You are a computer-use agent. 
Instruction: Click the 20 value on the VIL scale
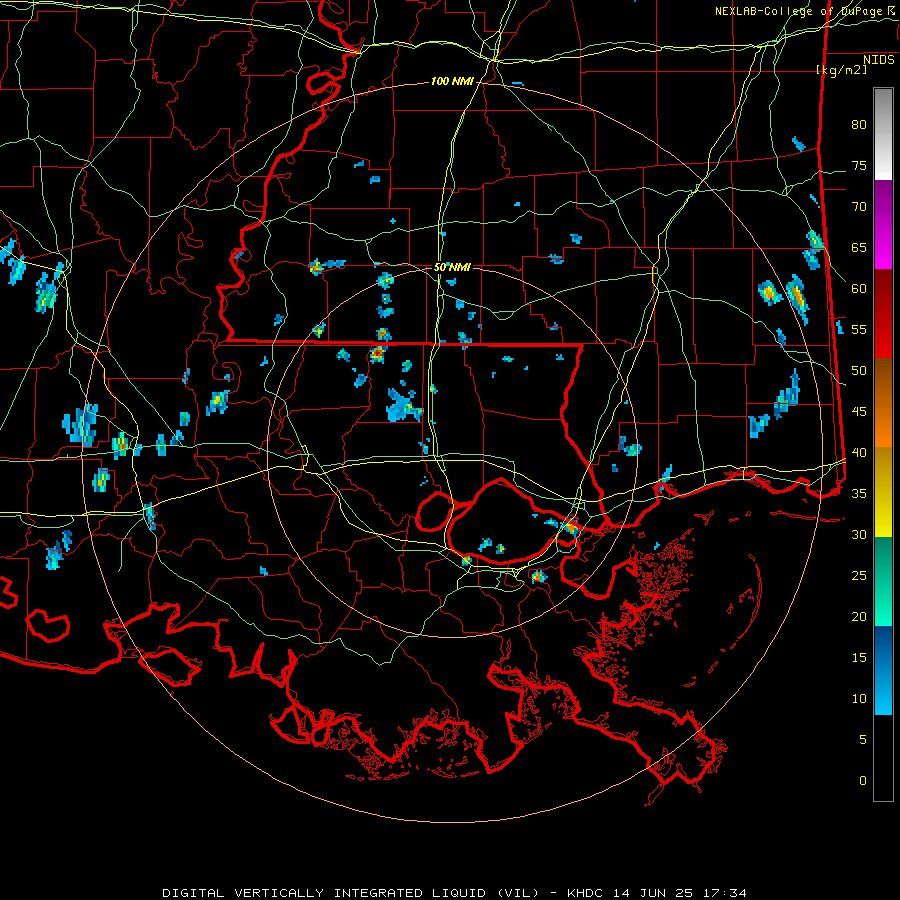click(859, 617)
